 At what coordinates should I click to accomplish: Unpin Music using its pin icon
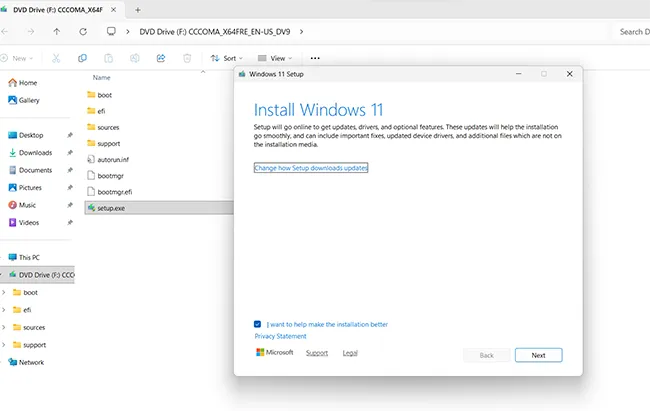pyautogui.click(x=70, y=205)
